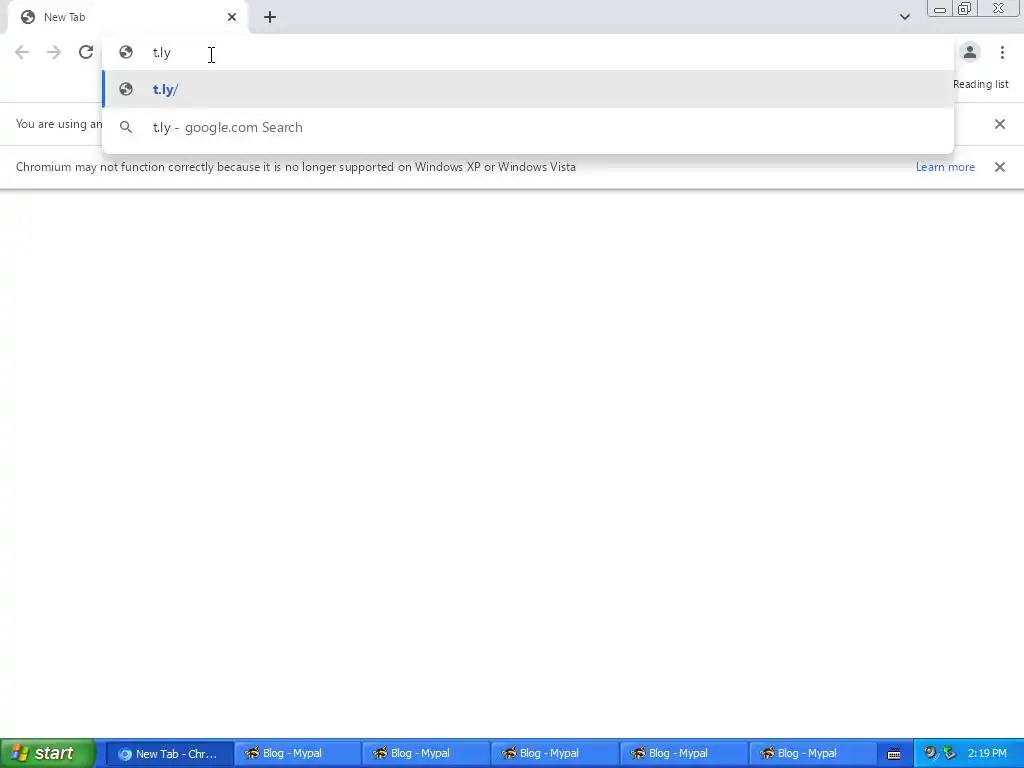The height and width of the screenshot is (768, 1024).
Task: Open the three-dot Chromium menu
Action: point(1002,52)
